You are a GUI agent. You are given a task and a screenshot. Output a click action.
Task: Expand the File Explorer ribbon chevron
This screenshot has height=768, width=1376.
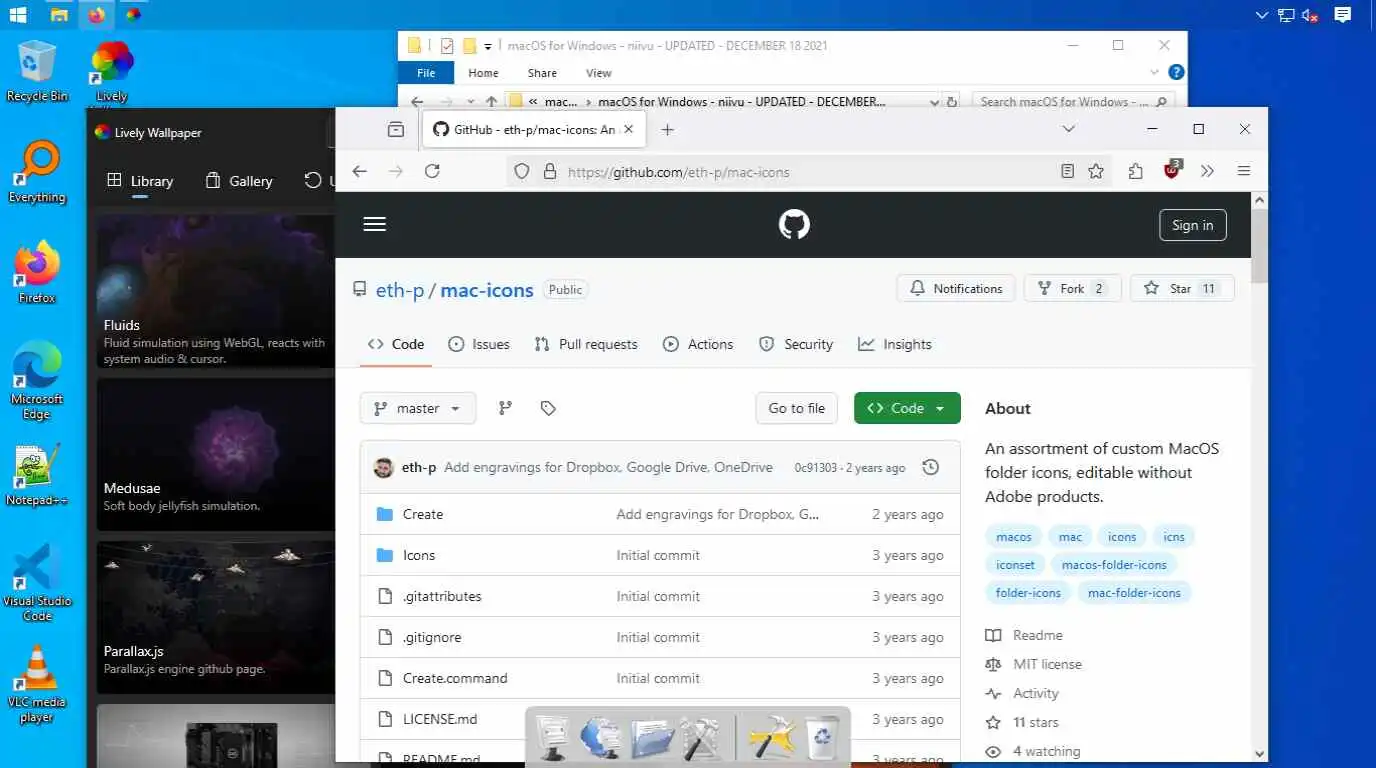click(x=1155, y=72)
